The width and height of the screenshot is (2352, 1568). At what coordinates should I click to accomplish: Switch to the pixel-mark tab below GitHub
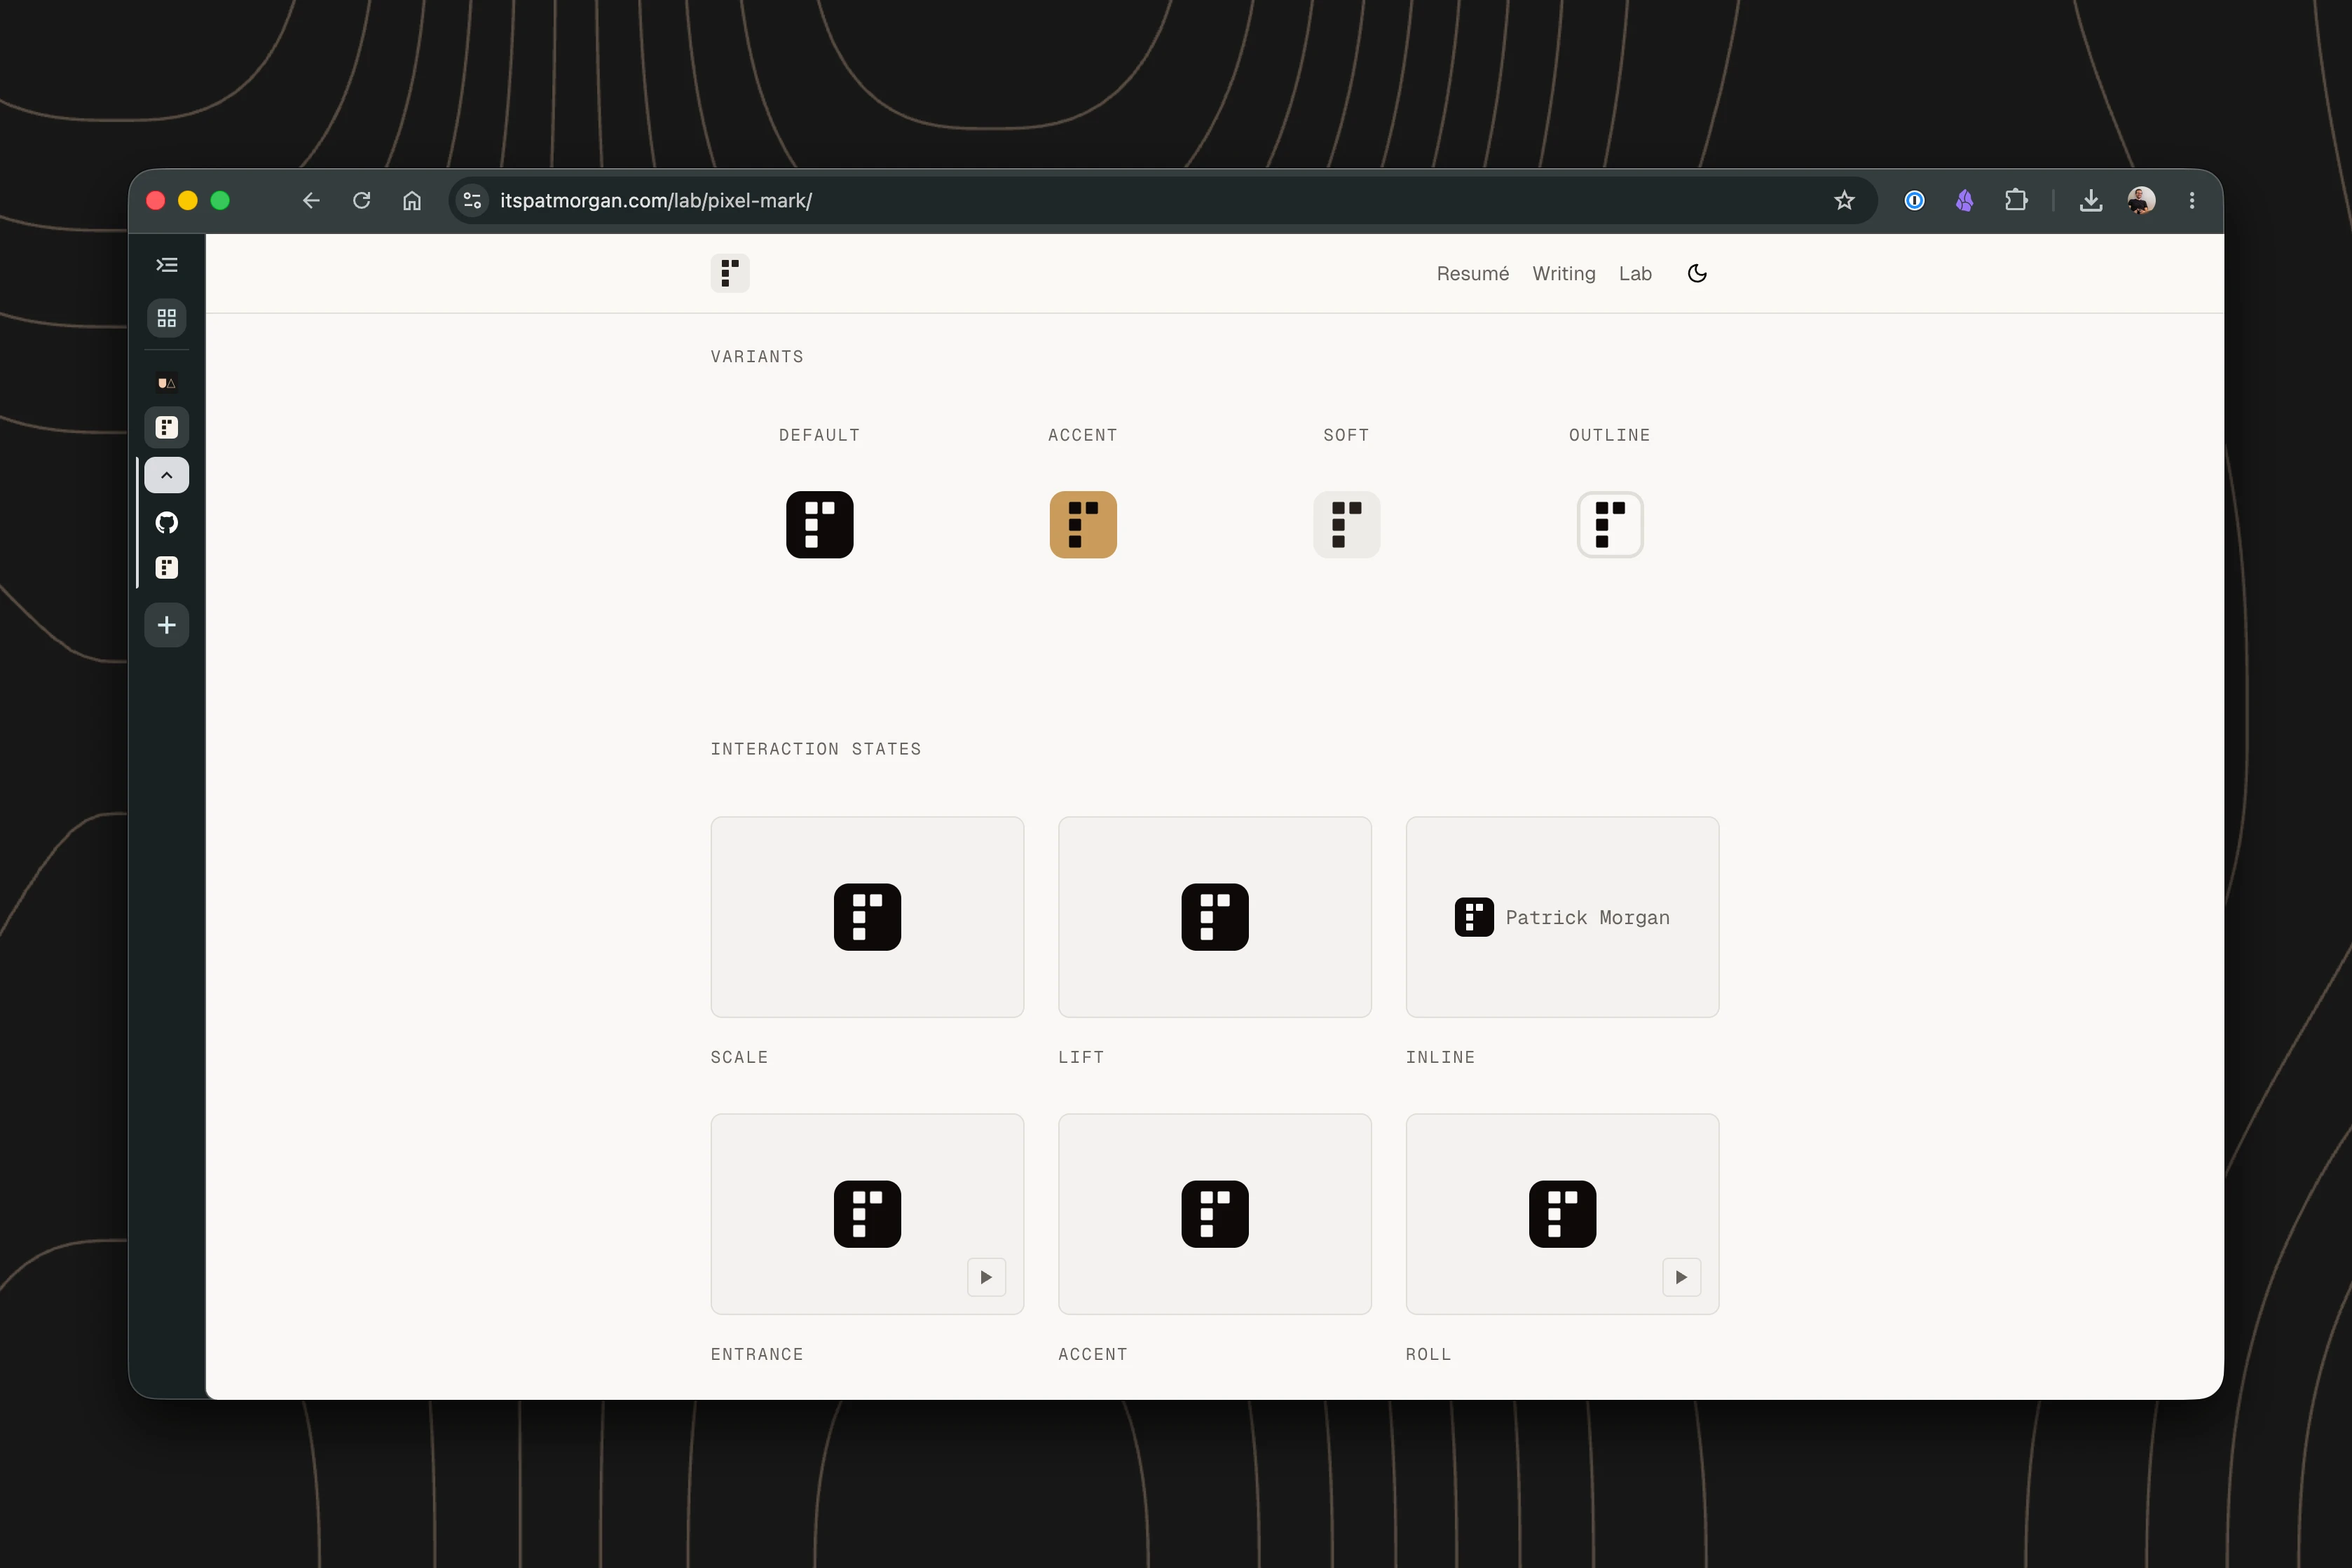click(167, 568)
